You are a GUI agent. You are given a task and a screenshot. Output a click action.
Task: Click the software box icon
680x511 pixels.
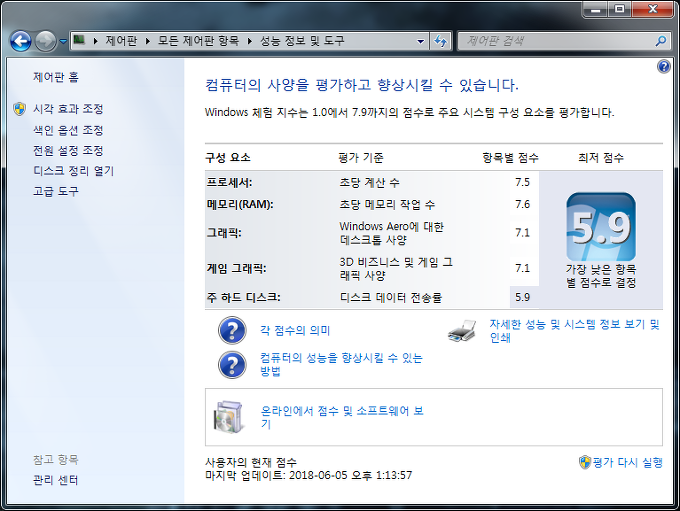228,417
